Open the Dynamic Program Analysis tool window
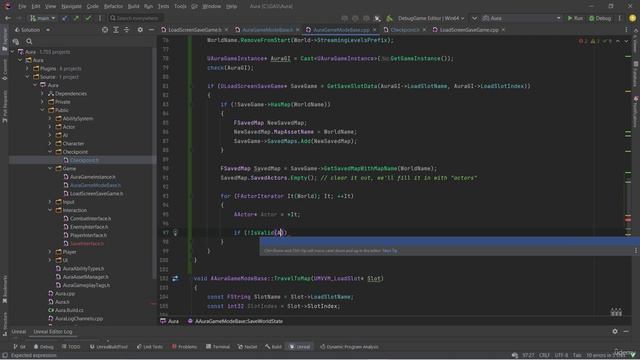 (x=349, y=347)
